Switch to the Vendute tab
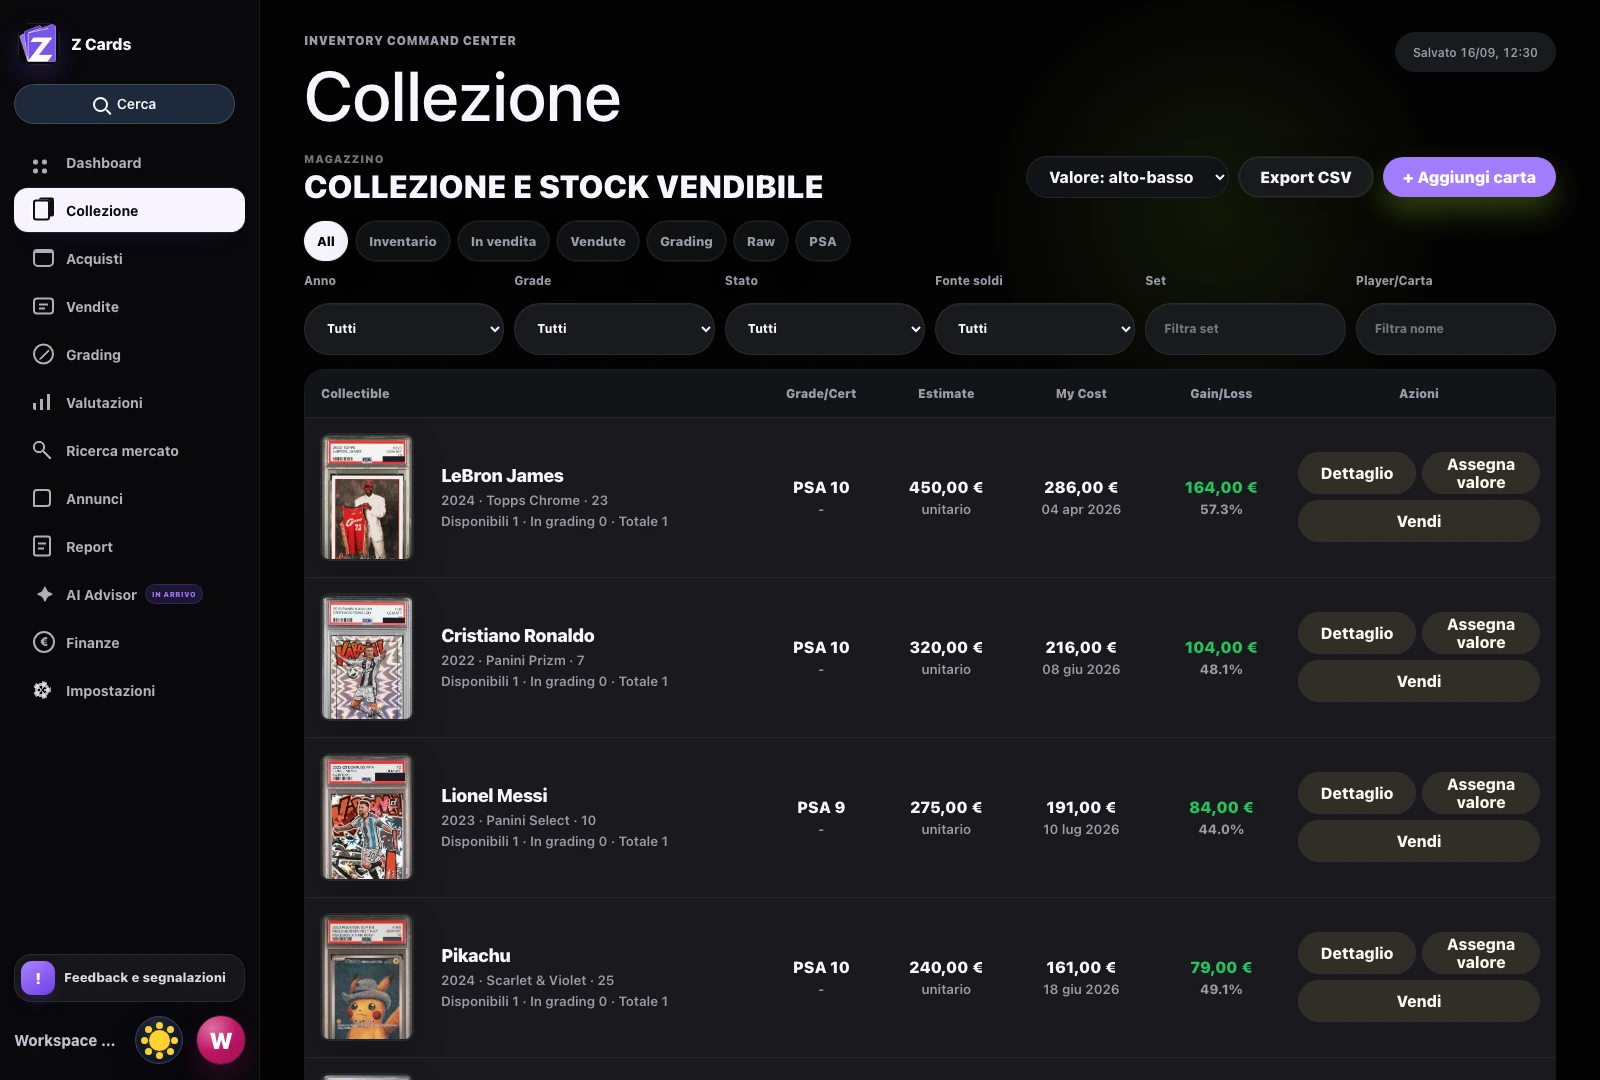The width and height of the screenshot is (1600, 1080). (x=598, y=241)
